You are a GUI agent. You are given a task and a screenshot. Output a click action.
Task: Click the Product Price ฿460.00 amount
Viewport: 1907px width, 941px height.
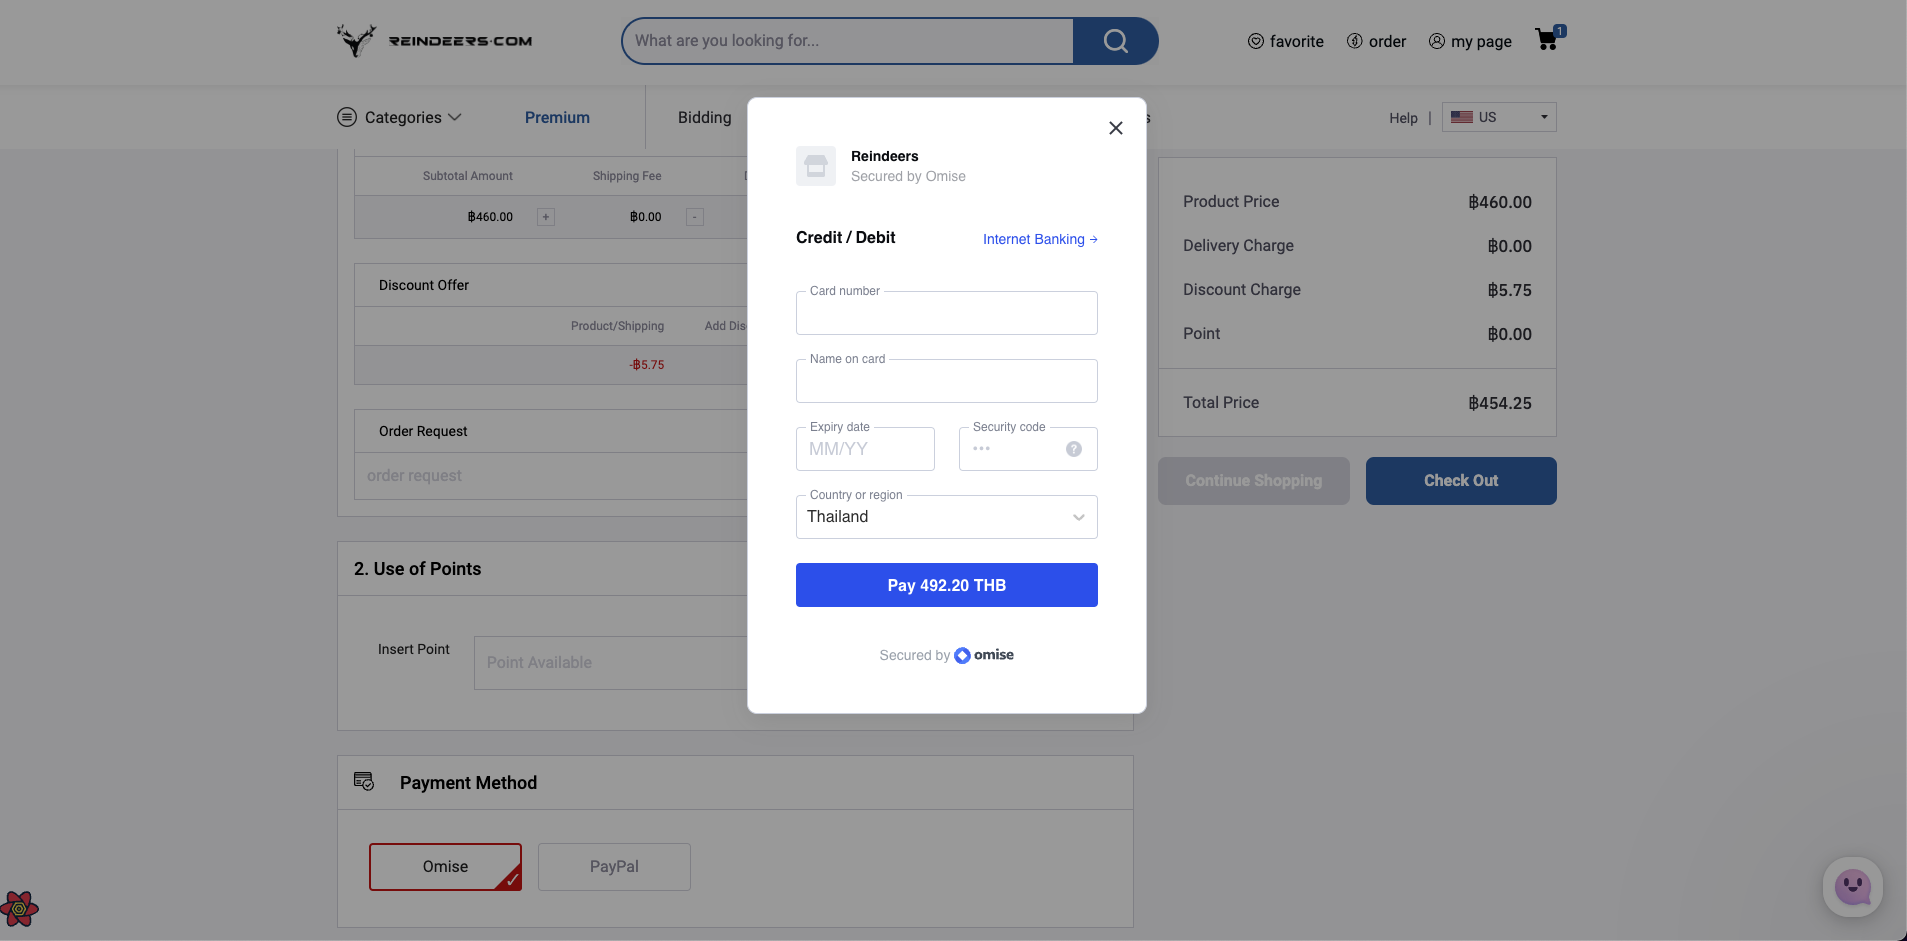pos(1500,202)
